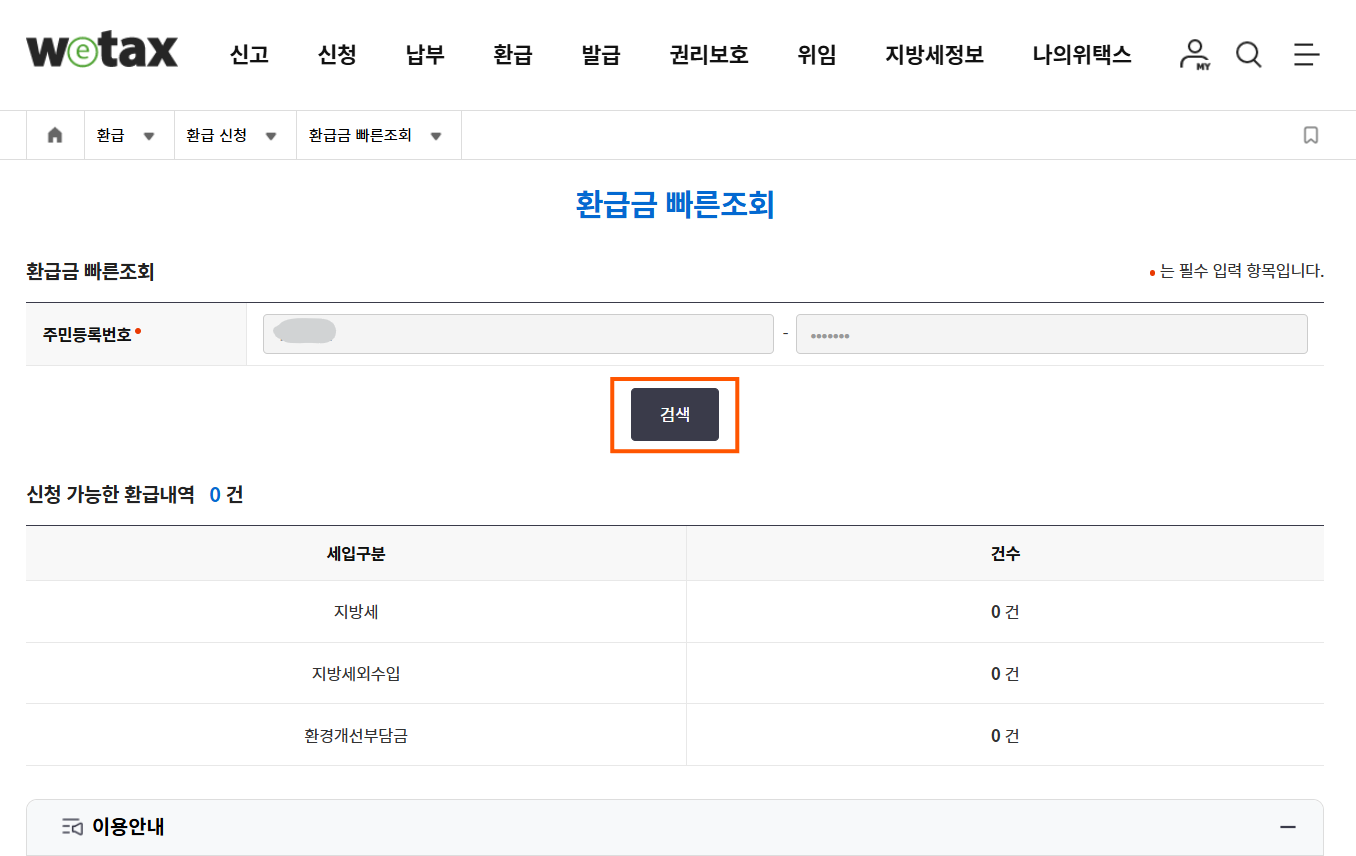This screenshot has height=856, width=1356.
Task: Click the 검색 search button
Action: click(675, 414)
